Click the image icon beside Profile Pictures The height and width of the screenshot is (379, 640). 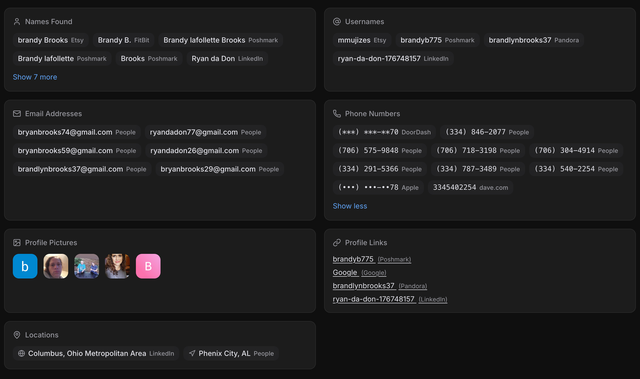pos(17,243)
